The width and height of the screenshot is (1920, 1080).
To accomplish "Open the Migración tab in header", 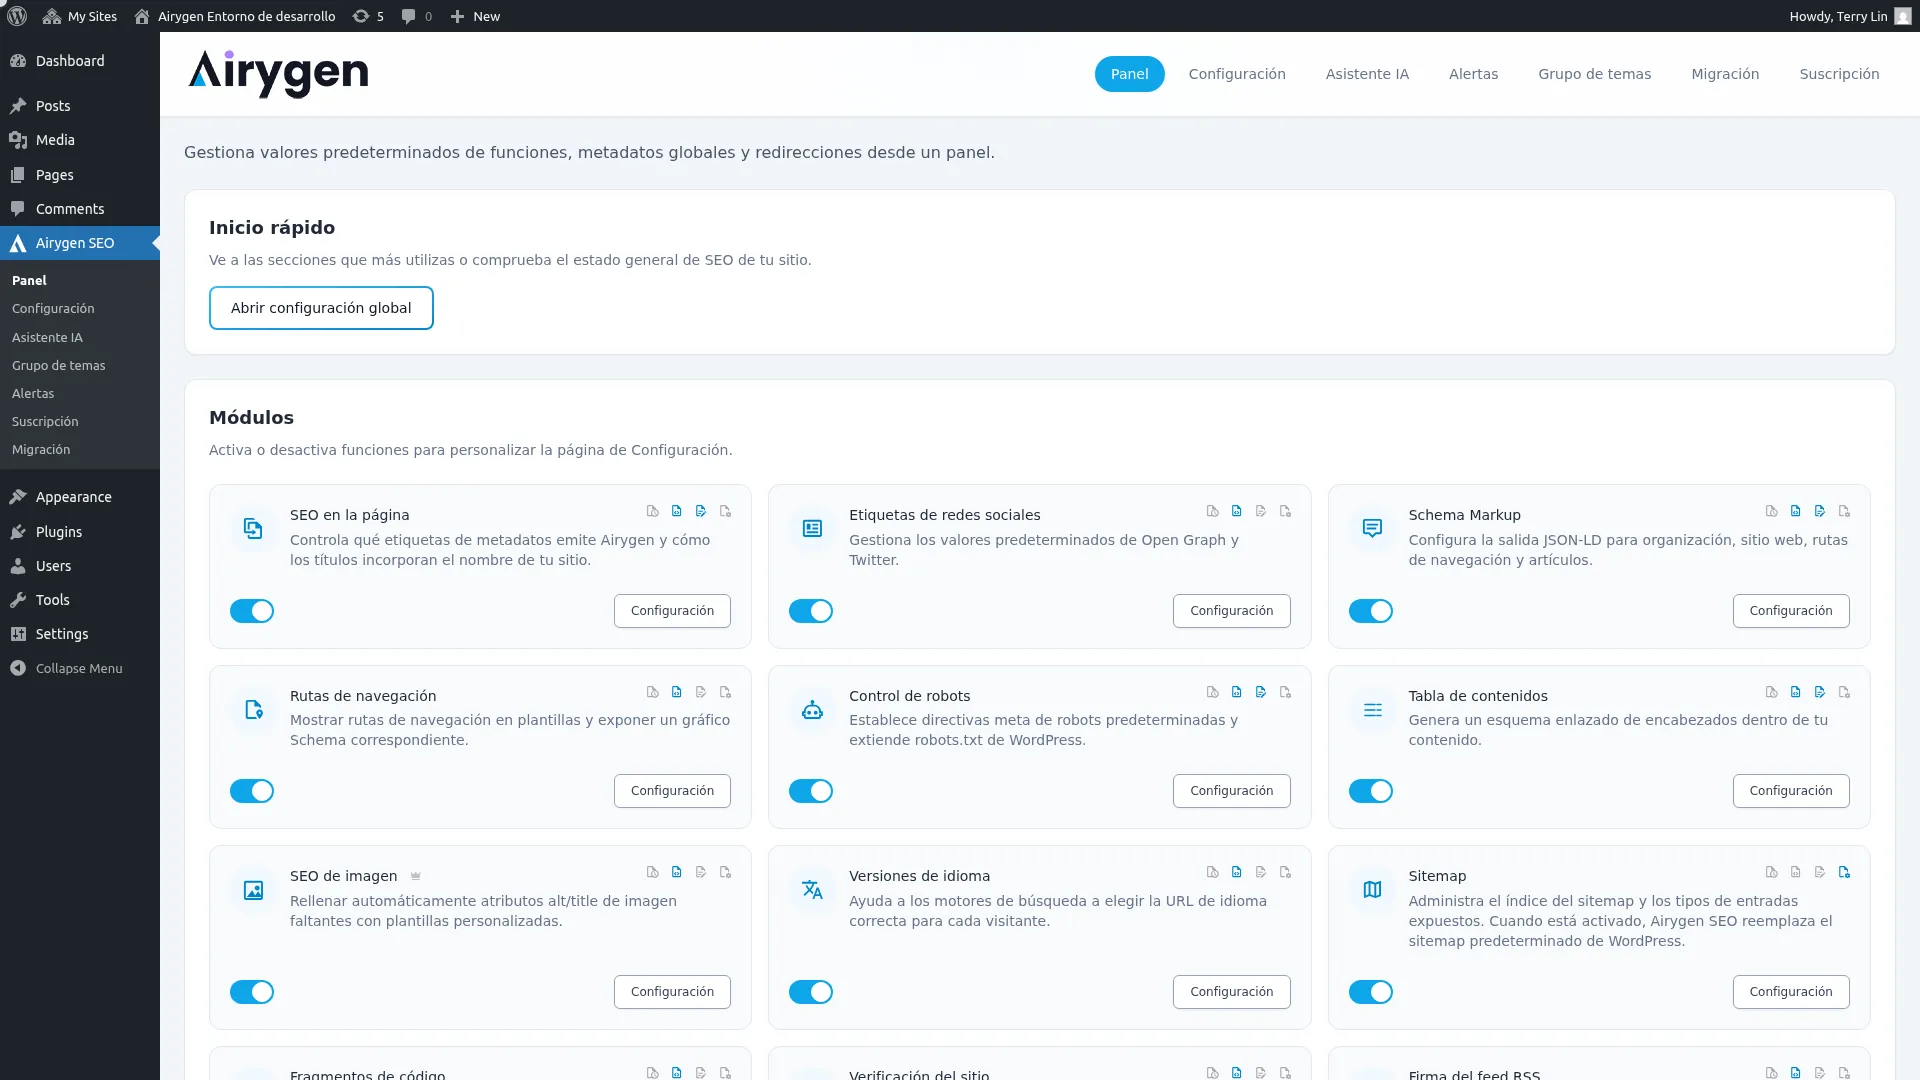I will tap(1724, 74).
